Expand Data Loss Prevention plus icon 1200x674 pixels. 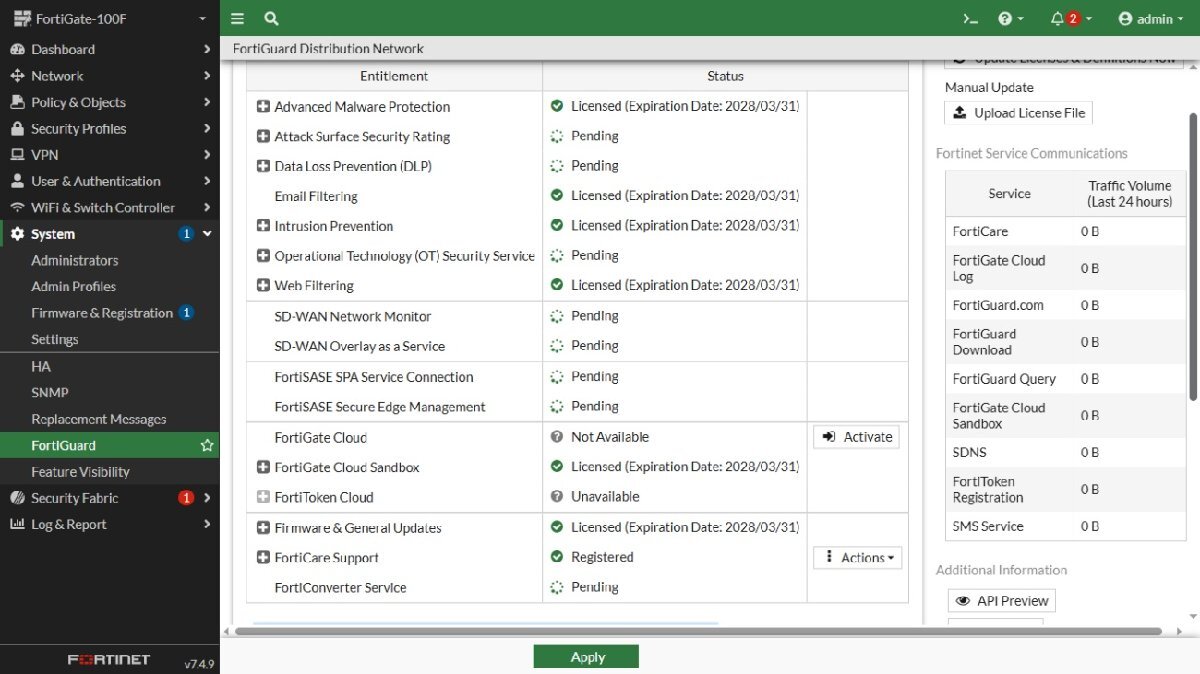coord(263,166)
